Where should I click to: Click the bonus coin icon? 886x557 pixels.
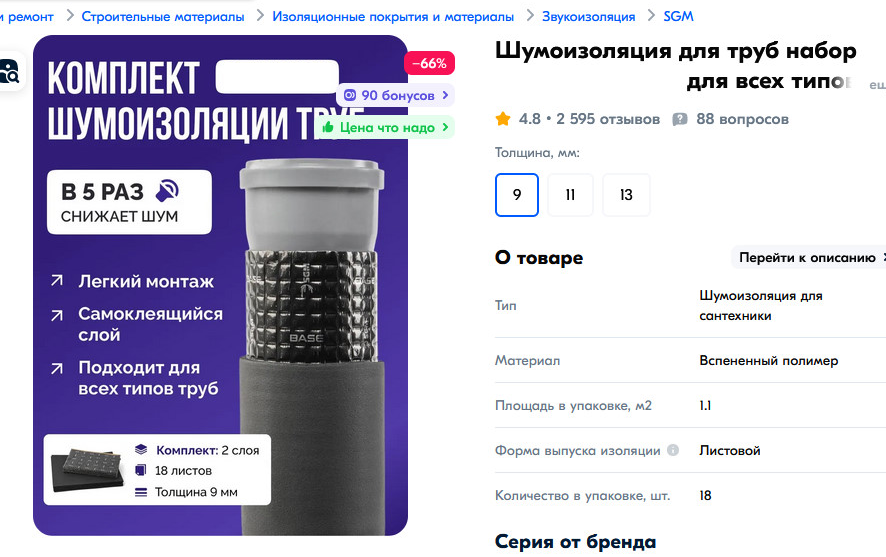[350, 95]
